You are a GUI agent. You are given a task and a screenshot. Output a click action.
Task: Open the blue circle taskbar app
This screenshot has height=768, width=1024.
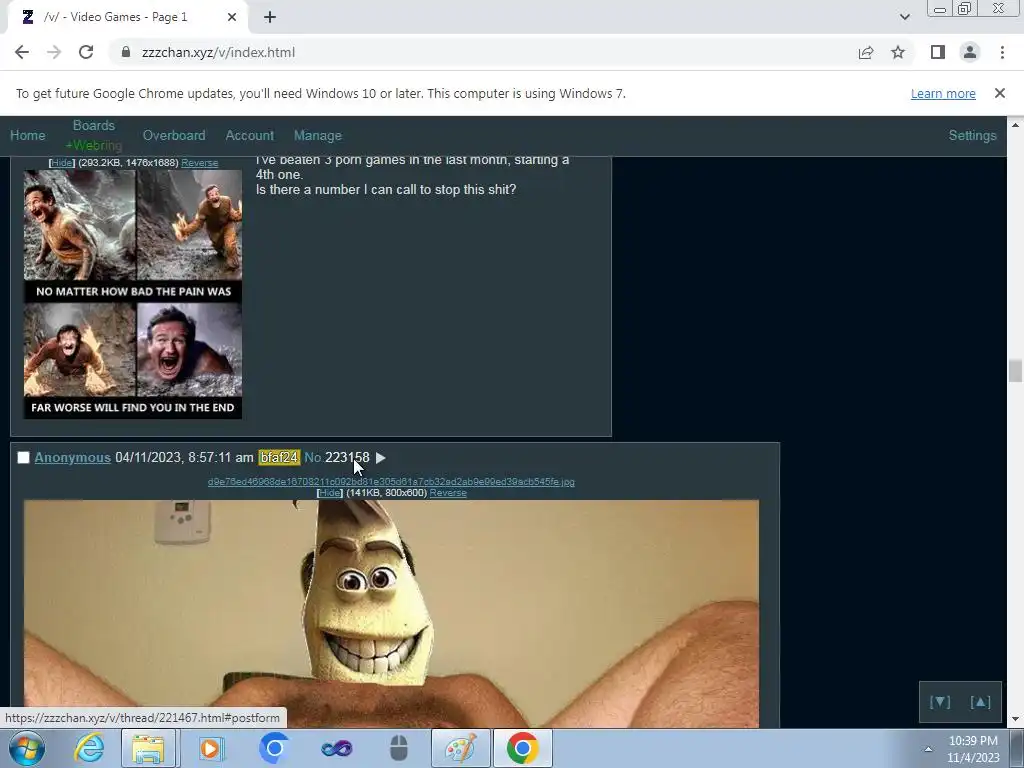point(274,748)
